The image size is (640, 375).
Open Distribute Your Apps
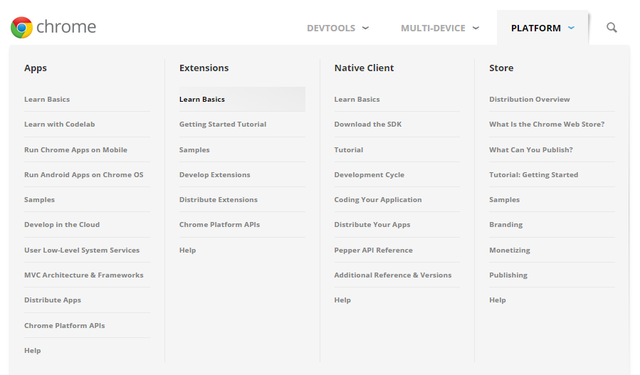point(372,224)
